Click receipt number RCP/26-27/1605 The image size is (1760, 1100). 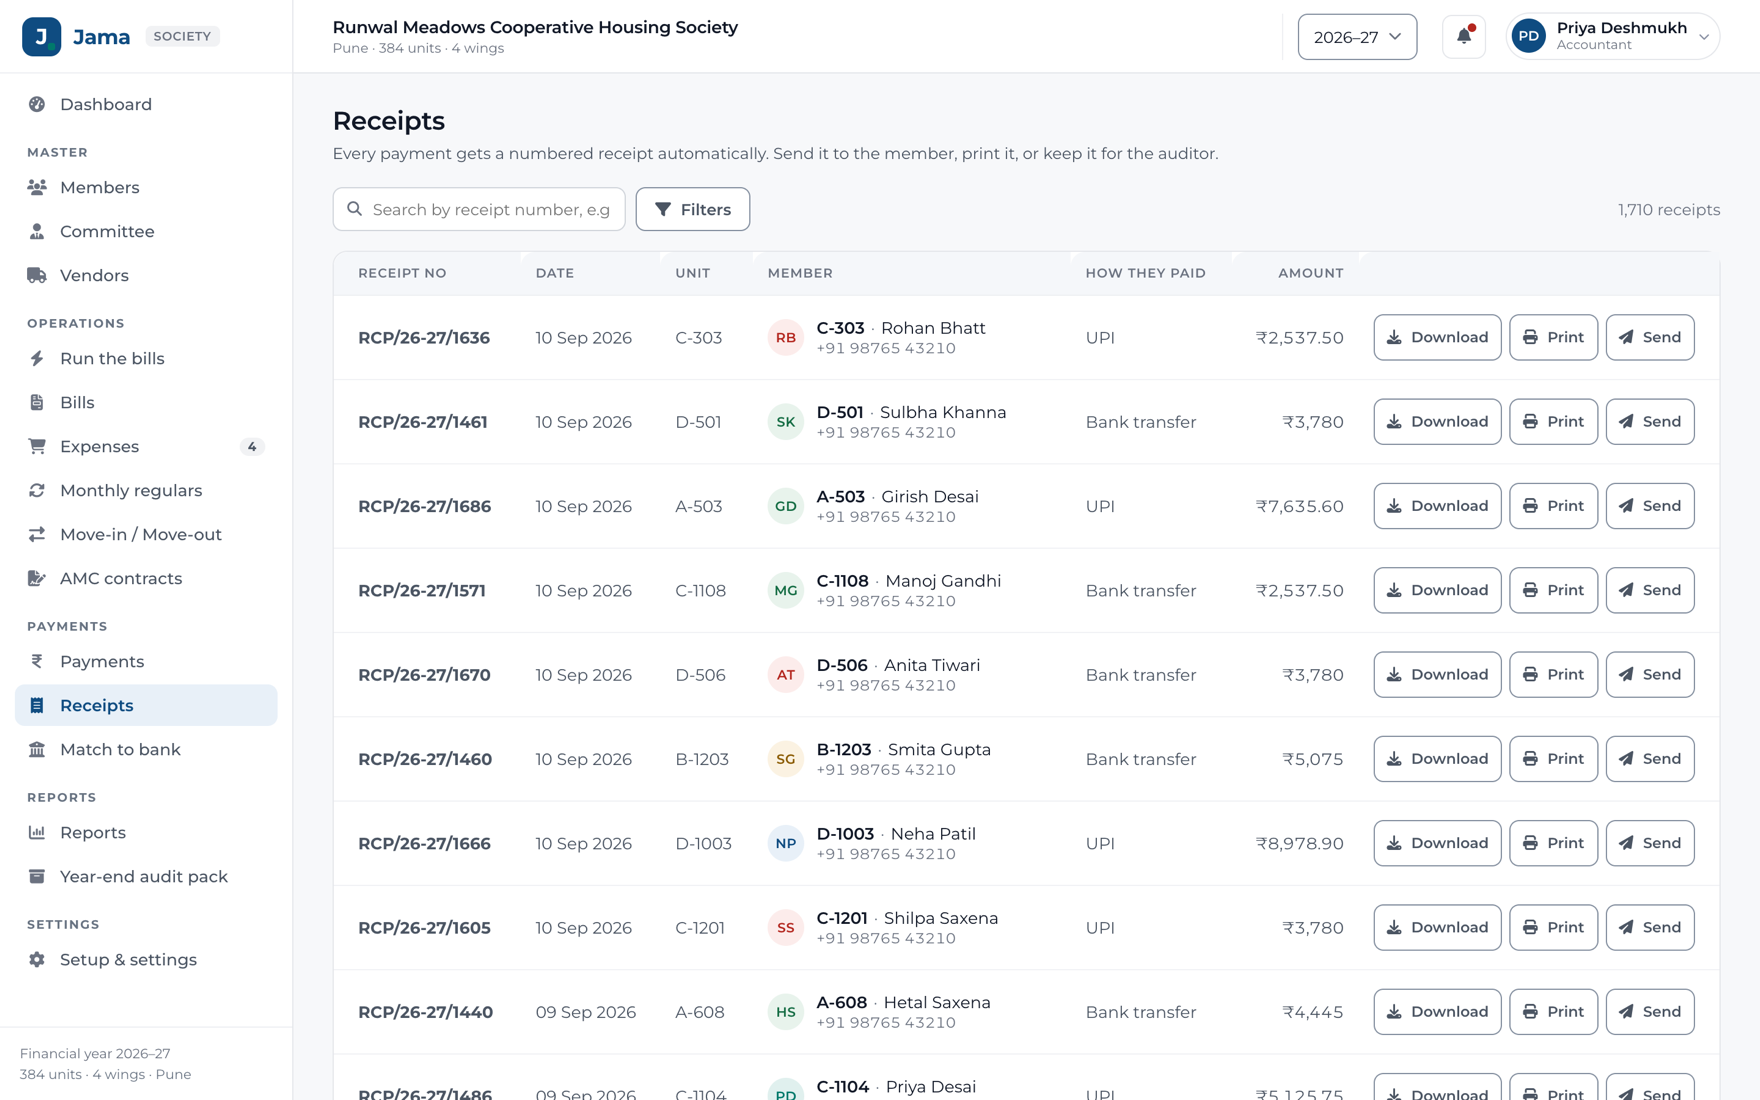click(x=424, y=928)
